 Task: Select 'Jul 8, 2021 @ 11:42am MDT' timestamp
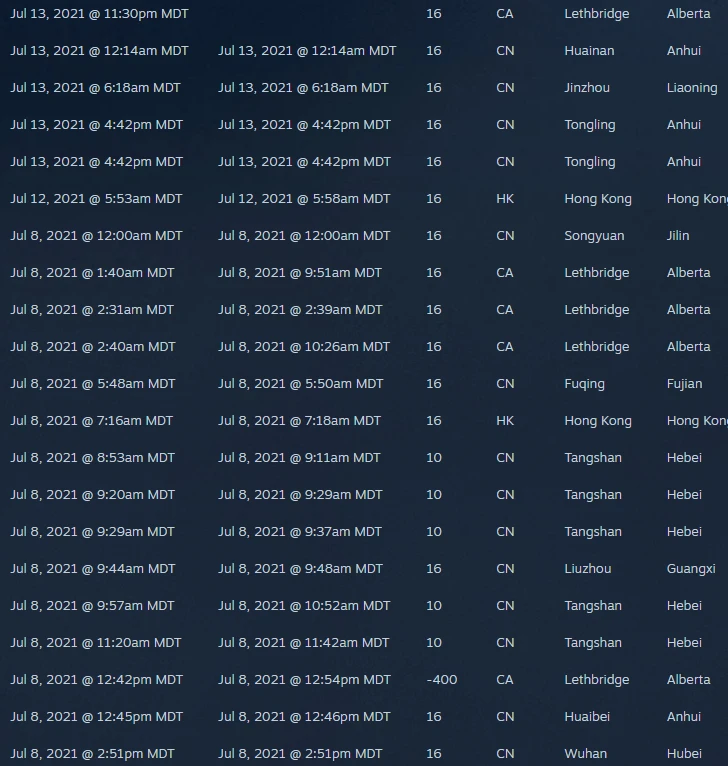[303, 643]
